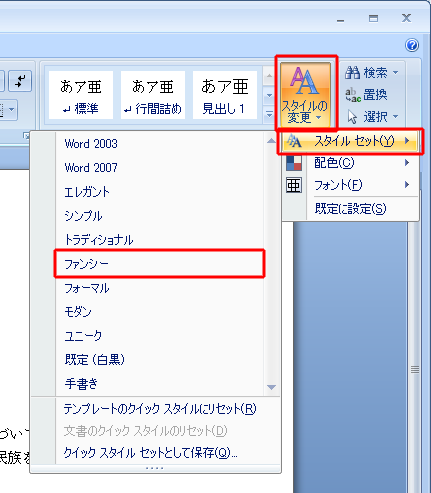This screenshot has width=431, height=493.
Task: Select ファンシー style set
Action: coord(160,264)
